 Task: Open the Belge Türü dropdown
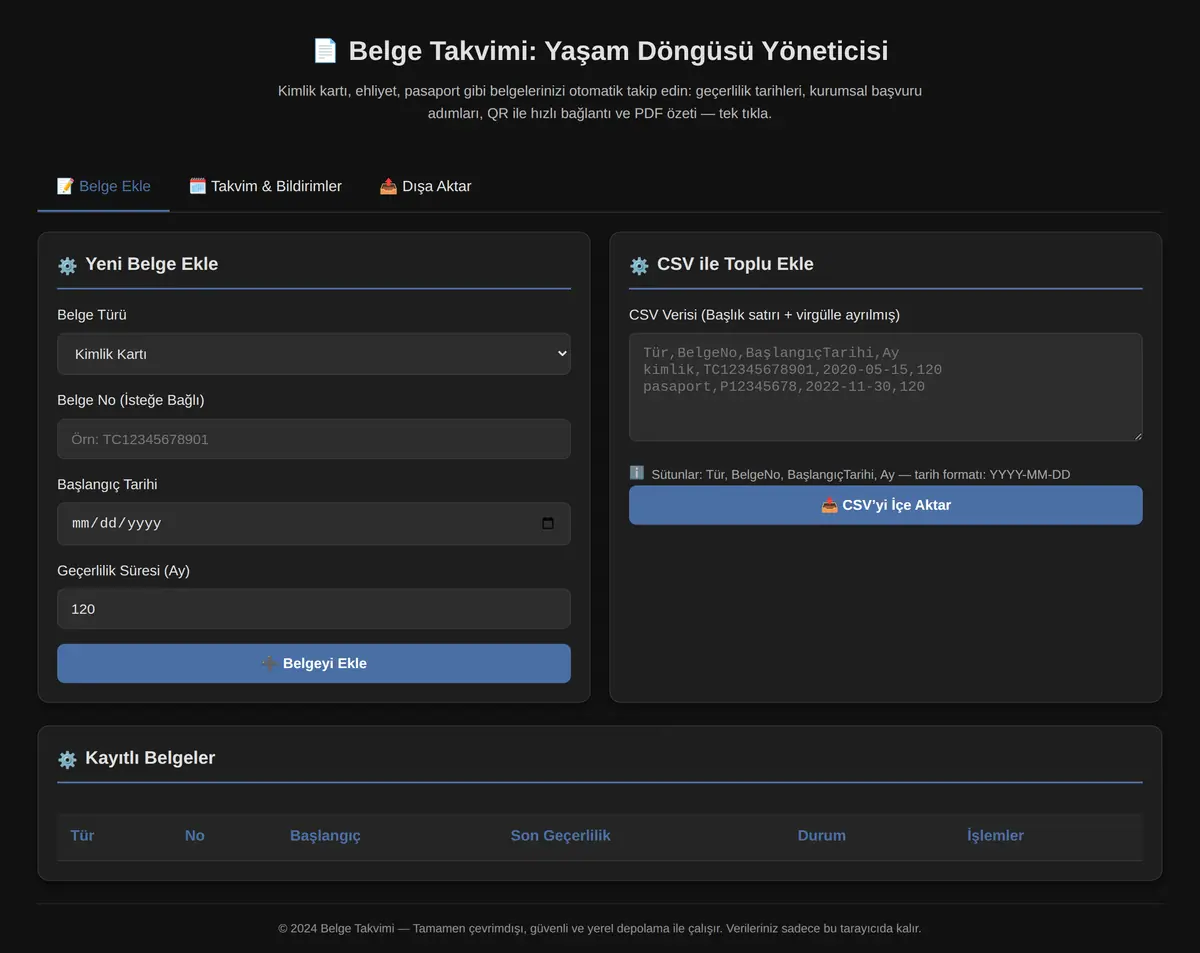(x=314, y=354)
